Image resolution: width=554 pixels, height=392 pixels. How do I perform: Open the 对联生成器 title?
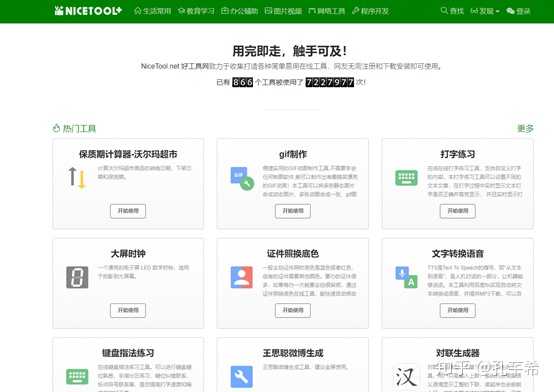coord(458,353)
